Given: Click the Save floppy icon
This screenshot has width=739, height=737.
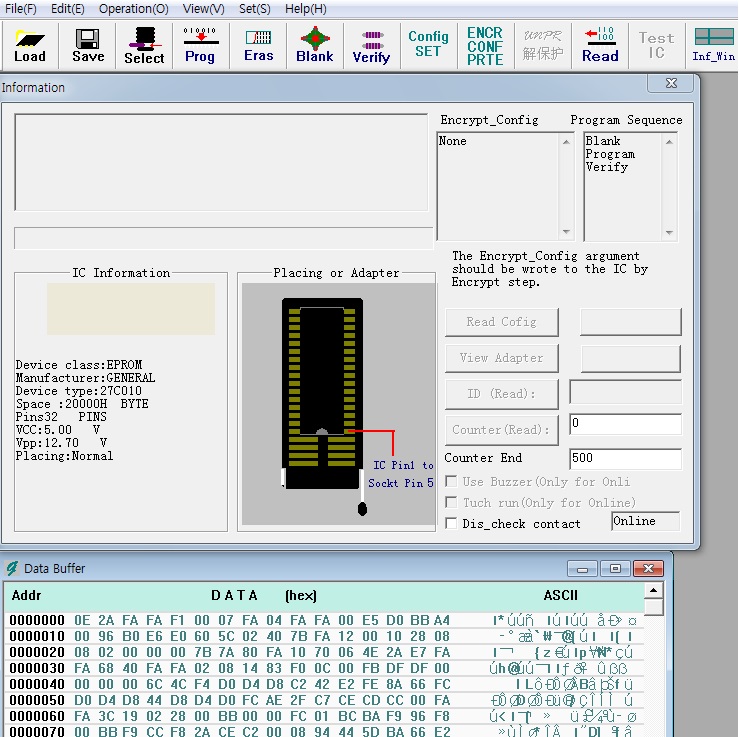Looking at the screenshot, I should (88, 46).
